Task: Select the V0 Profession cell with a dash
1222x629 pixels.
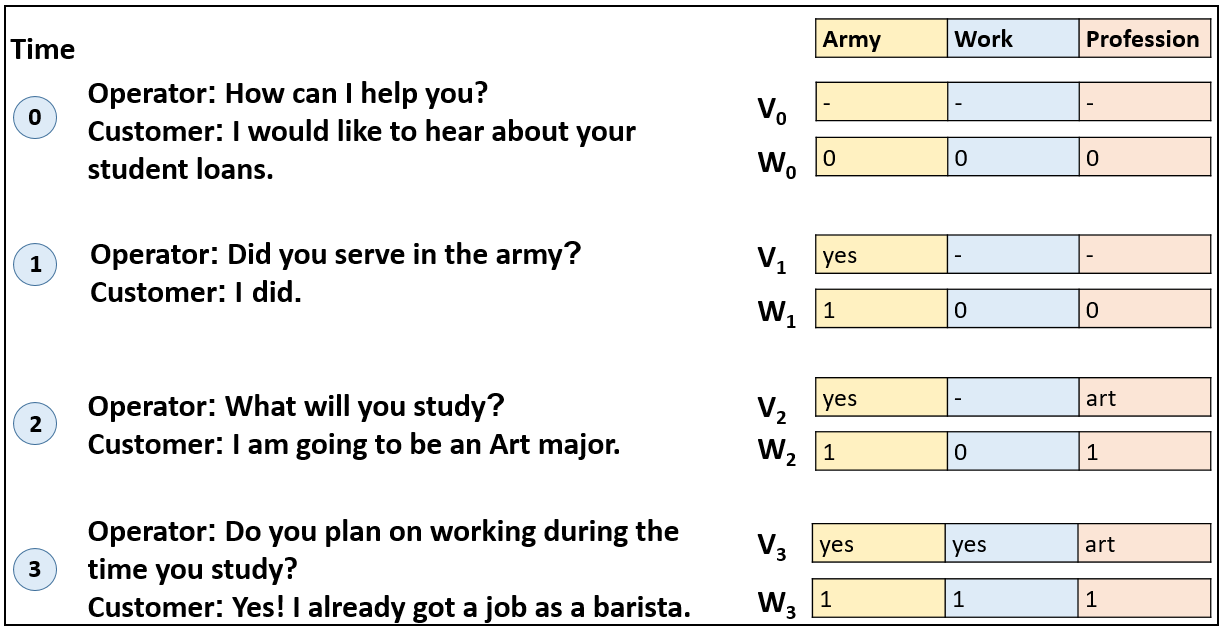Action: [1144, 101]
